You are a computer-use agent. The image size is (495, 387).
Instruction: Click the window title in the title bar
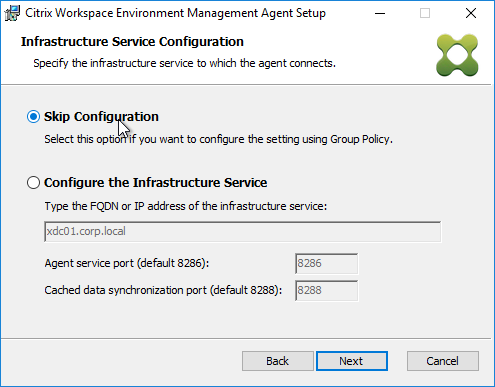175,13
